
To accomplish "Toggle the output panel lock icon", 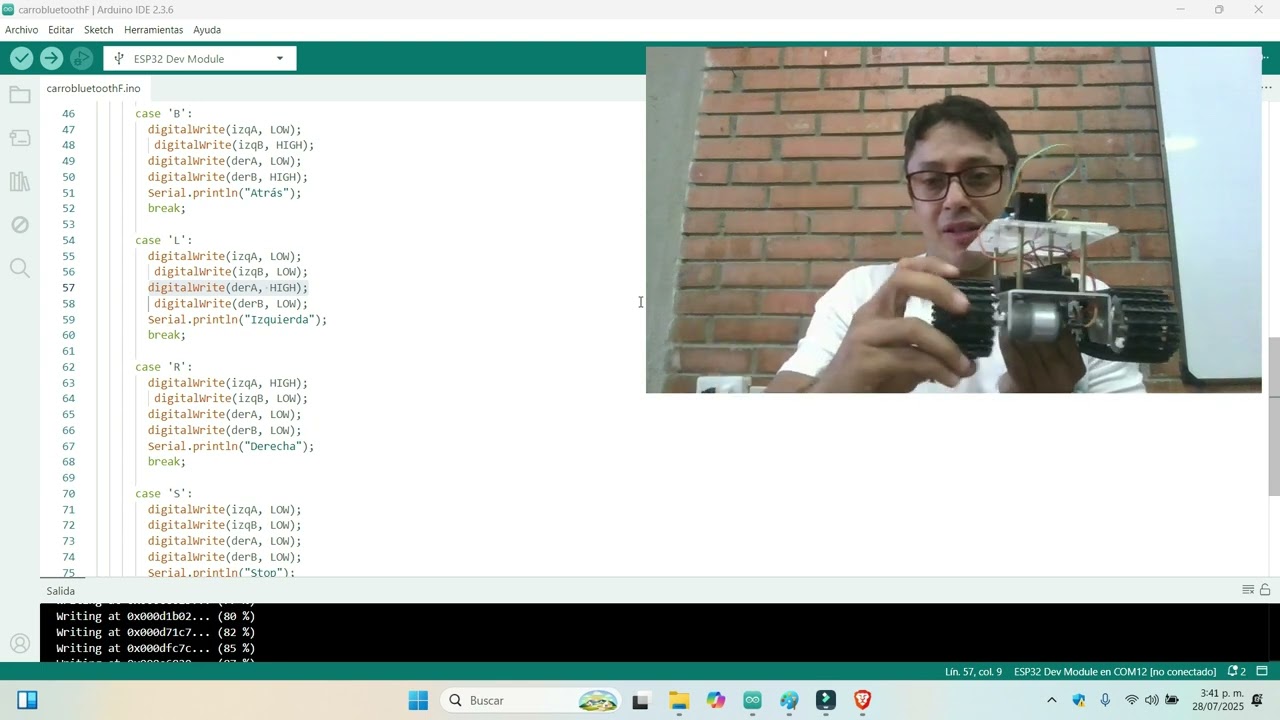I will [x=1265, y=590].
